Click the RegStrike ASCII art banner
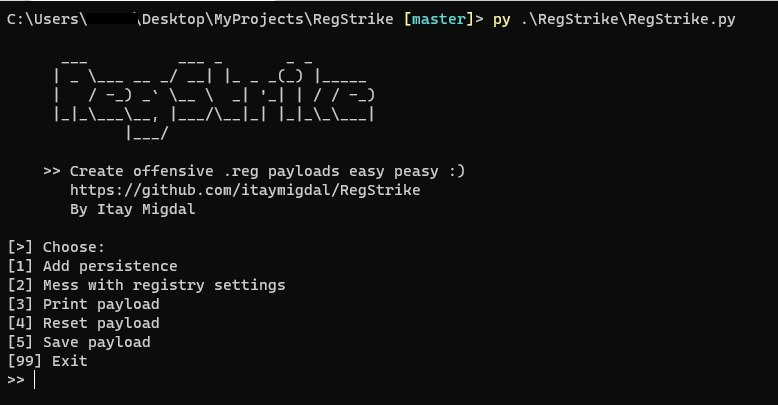The image size is (778, 405). 214,99
